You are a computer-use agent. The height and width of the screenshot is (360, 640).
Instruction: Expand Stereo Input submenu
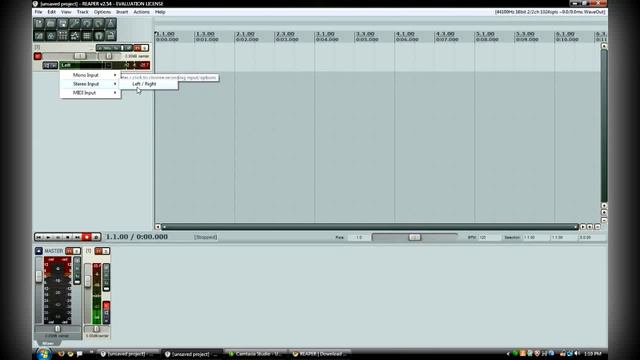[x=90, y=84]
